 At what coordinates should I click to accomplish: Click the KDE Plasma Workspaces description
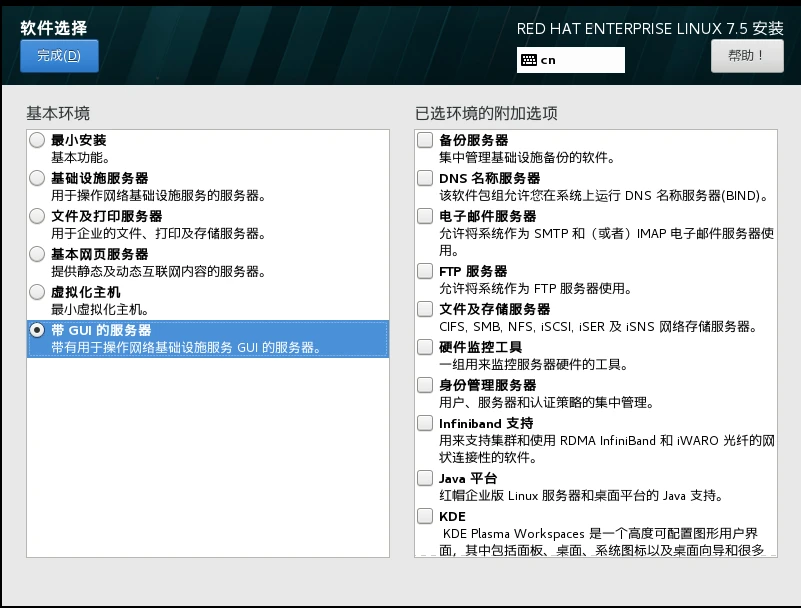click(x=603, y=542)
